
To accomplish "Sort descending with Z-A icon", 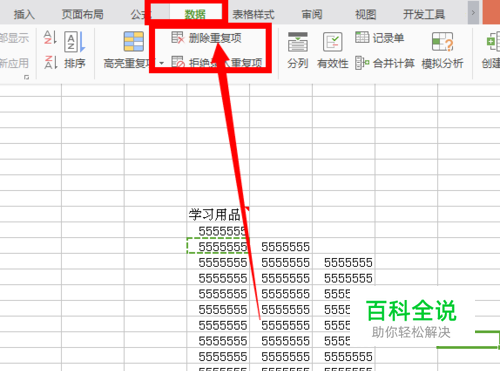I will [51, 62].
